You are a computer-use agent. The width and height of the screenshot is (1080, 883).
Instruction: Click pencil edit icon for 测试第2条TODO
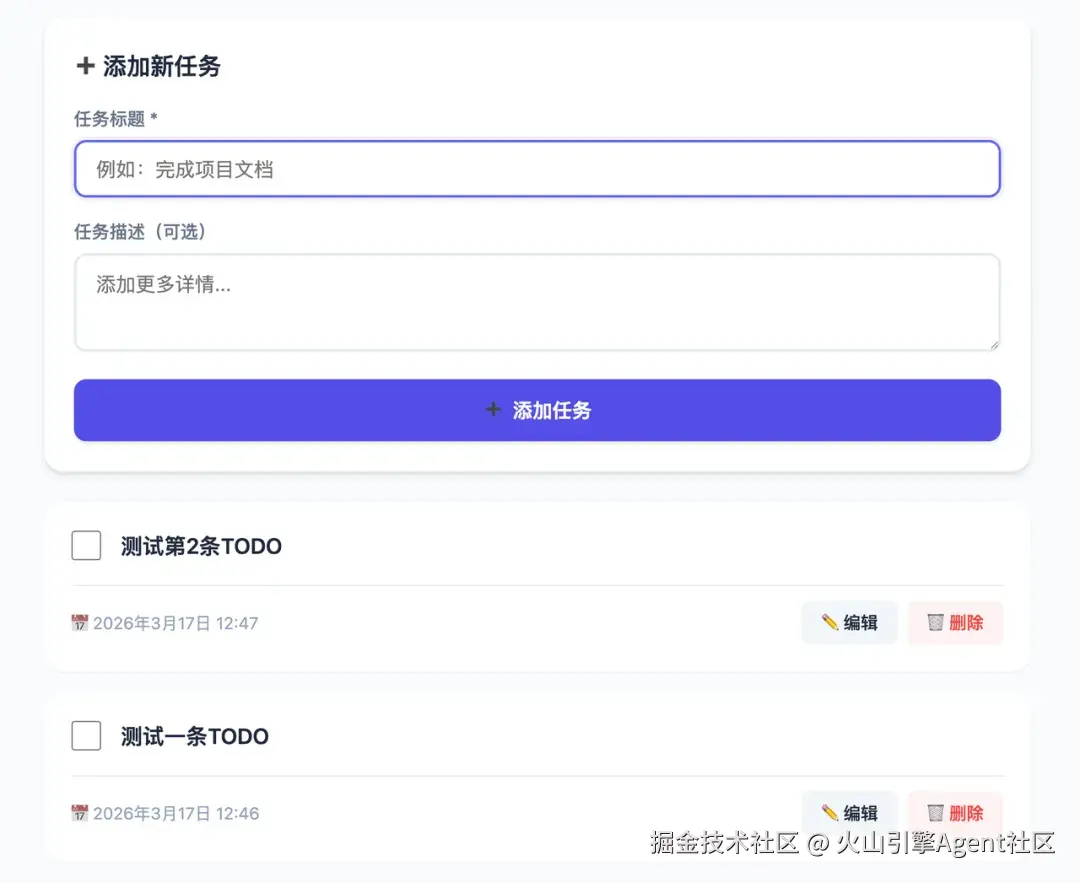pos(830,623)
